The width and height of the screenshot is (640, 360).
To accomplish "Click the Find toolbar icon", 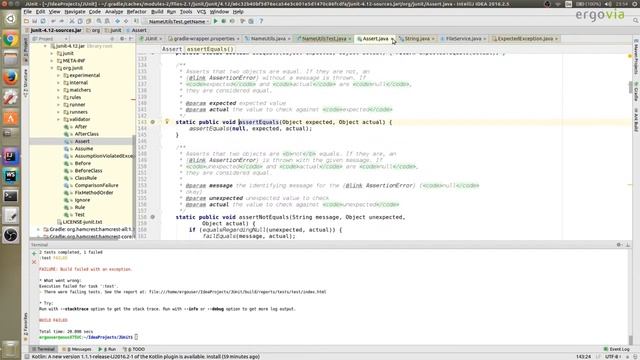I will point(99,21).
